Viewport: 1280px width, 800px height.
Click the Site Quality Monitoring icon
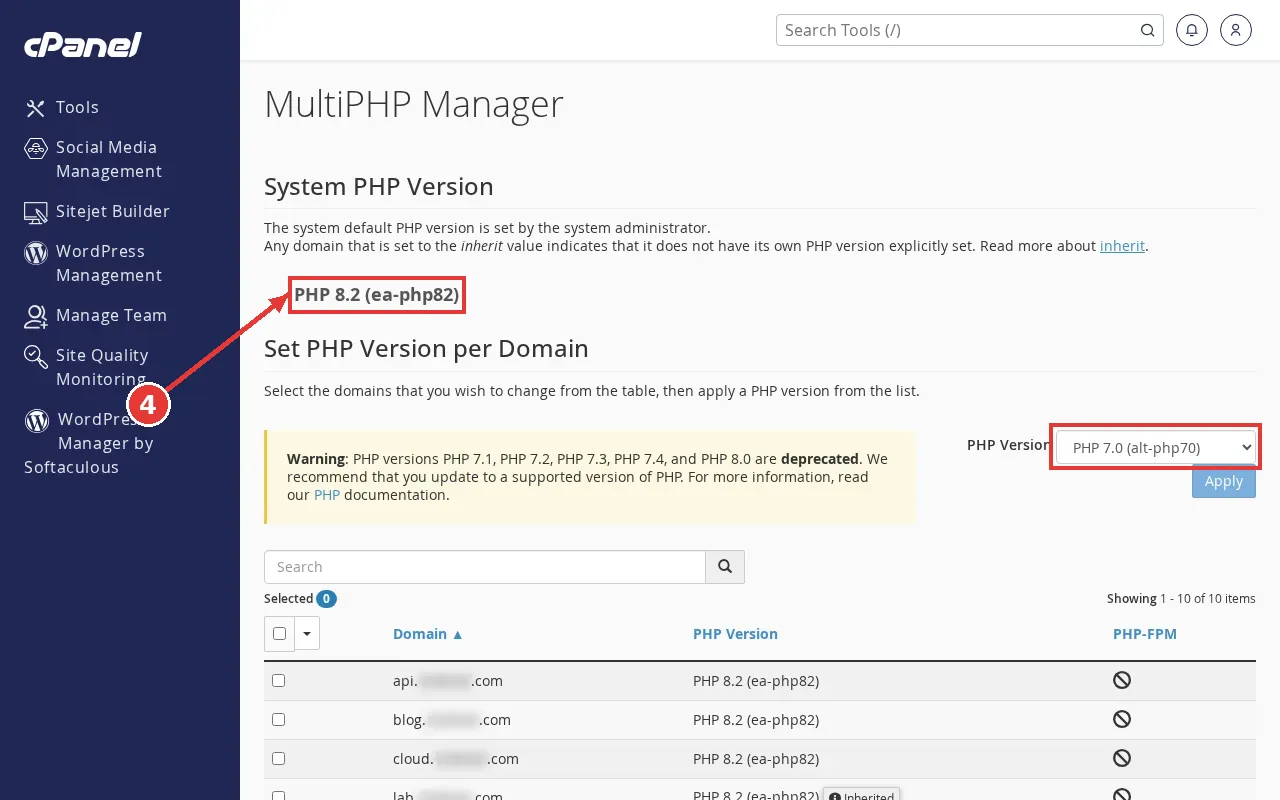click(36, 356)
